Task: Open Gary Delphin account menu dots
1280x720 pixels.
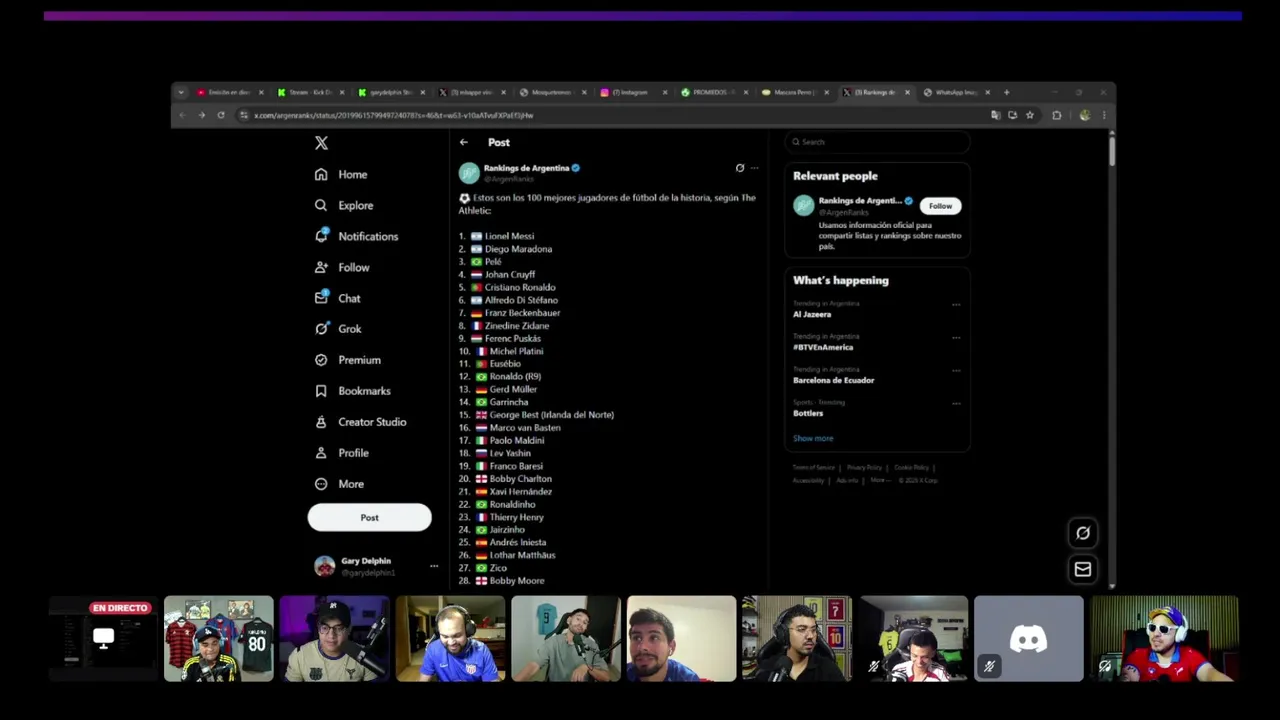Action: pos(434,566)
